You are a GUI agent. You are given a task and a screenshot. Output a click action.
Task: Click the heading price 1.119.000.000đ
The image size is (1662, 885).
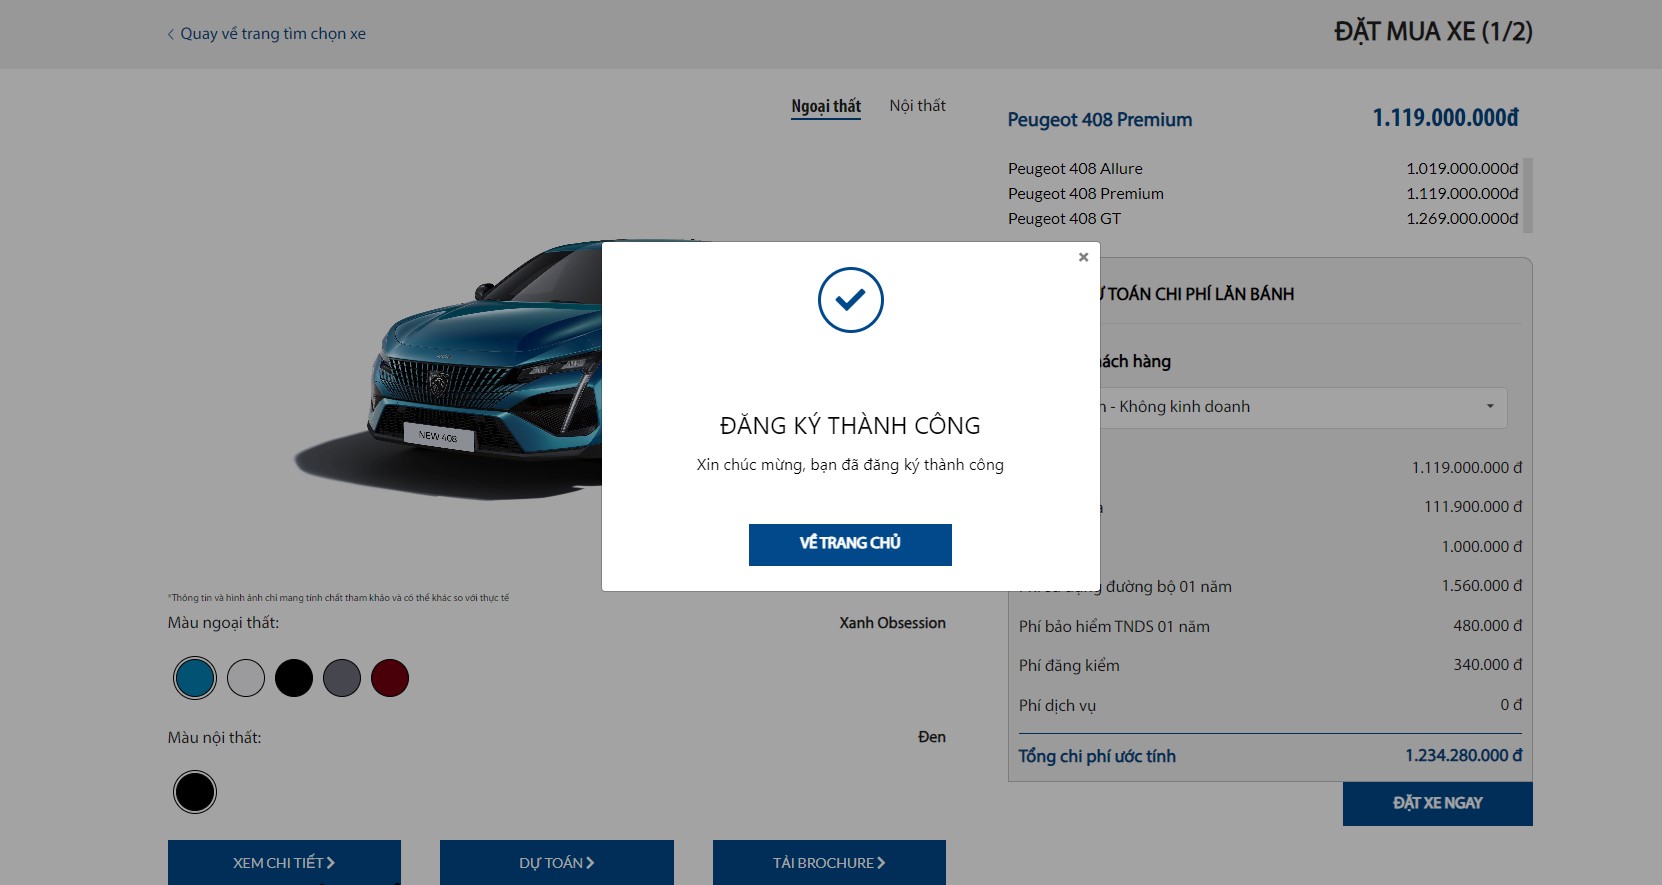pyautogui.click(x=1446, y=118)
